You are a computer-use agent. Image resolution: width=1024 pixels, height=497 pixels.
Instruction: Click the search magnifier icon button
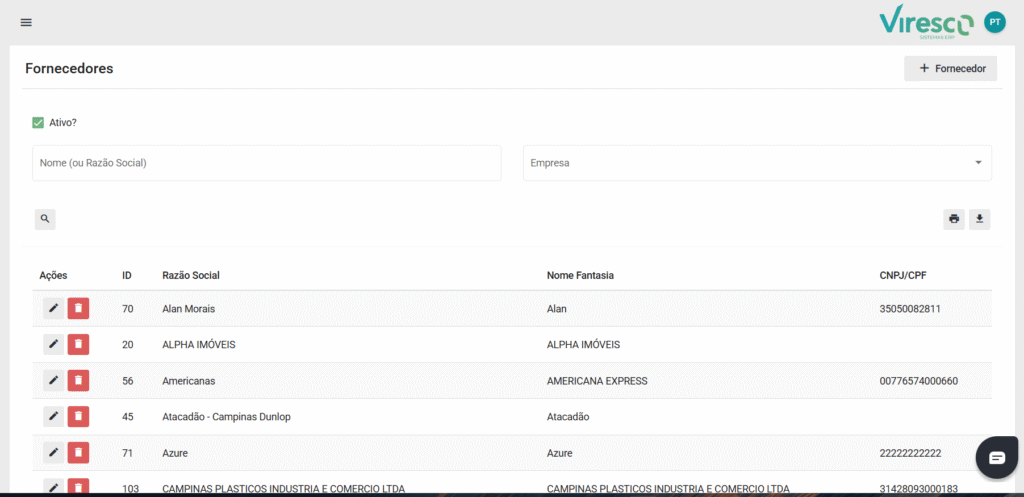(45, 219)
